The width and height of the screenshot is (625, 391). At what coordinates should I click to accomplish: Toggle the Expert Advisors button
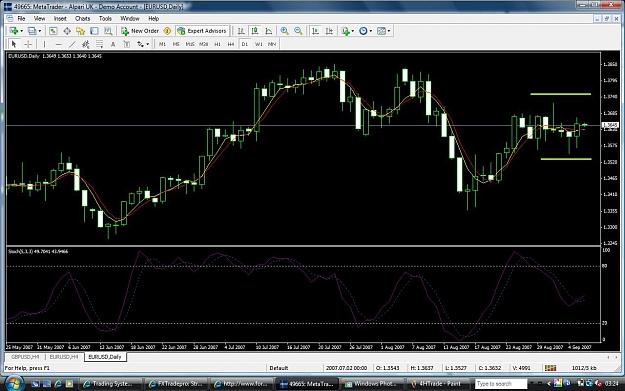202,31
